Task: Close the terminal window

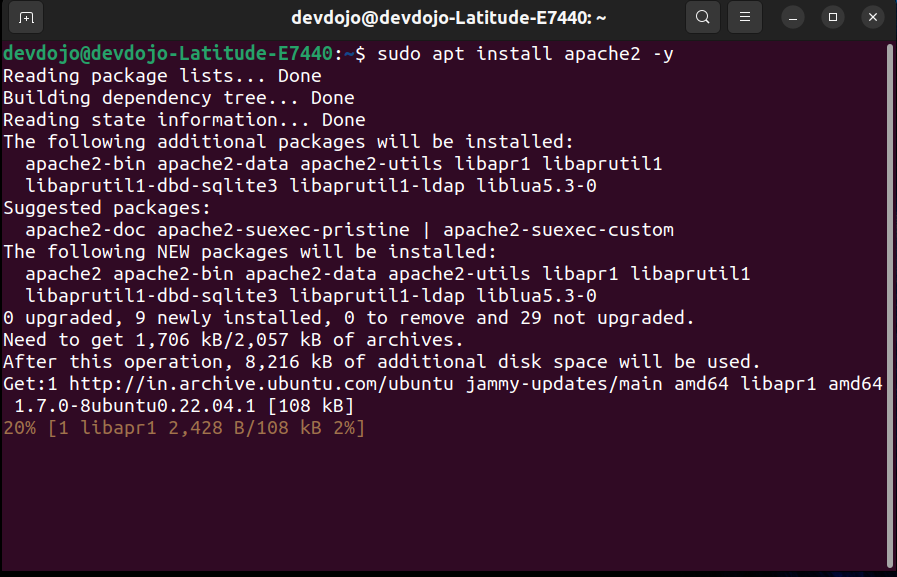Action: coord(872,17)
